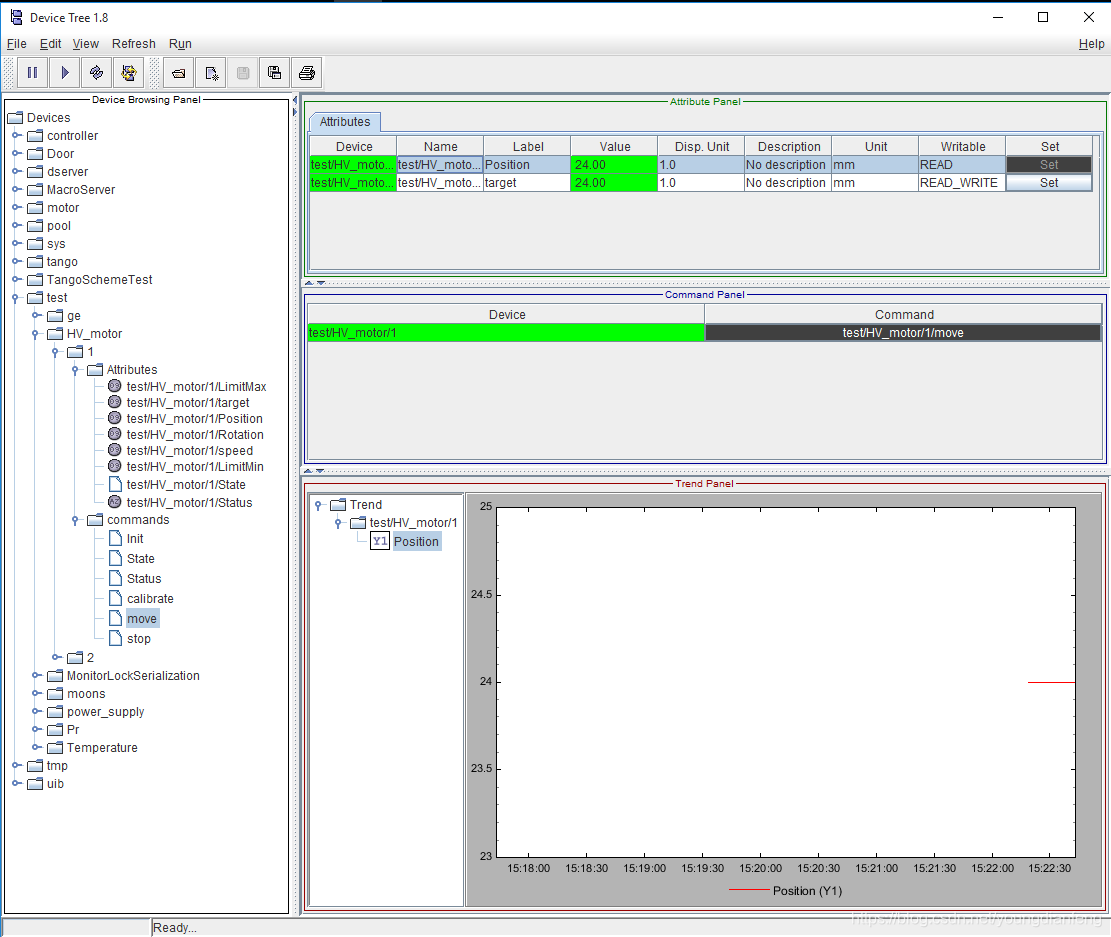Select the Temperature tree item
The width and height of the screenshot is (1111, 937).
tap(102, 748)
